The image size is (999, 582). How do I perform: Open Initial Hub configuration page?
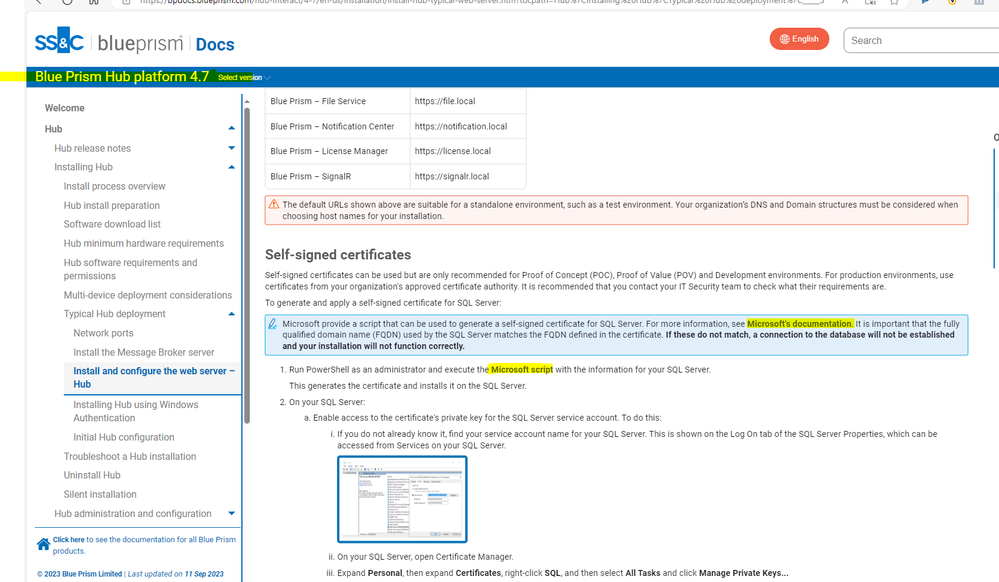click(124, 437)
